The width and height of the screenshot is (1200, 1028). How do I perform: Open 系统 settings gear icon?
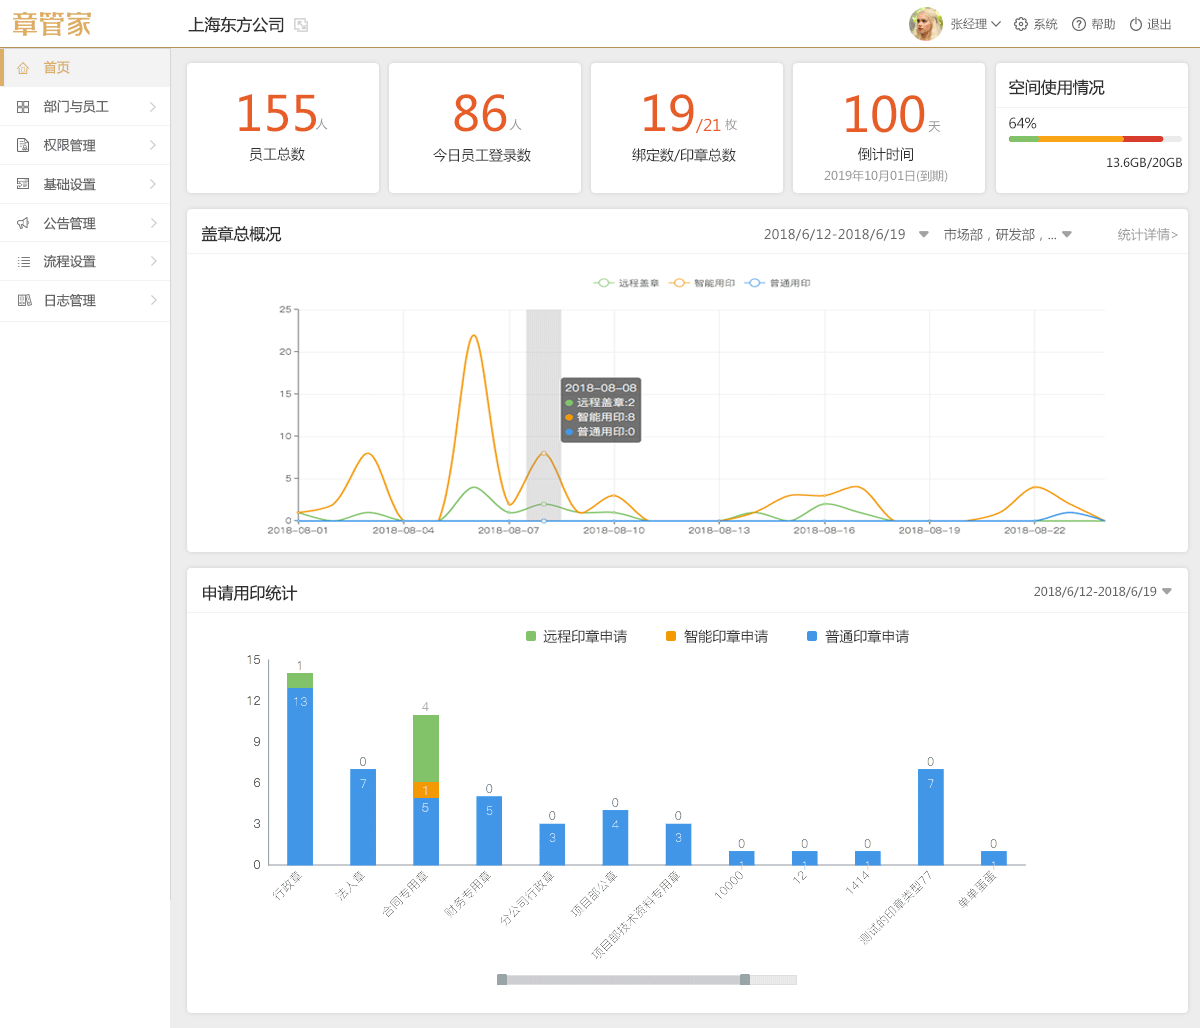point(1020,24)
